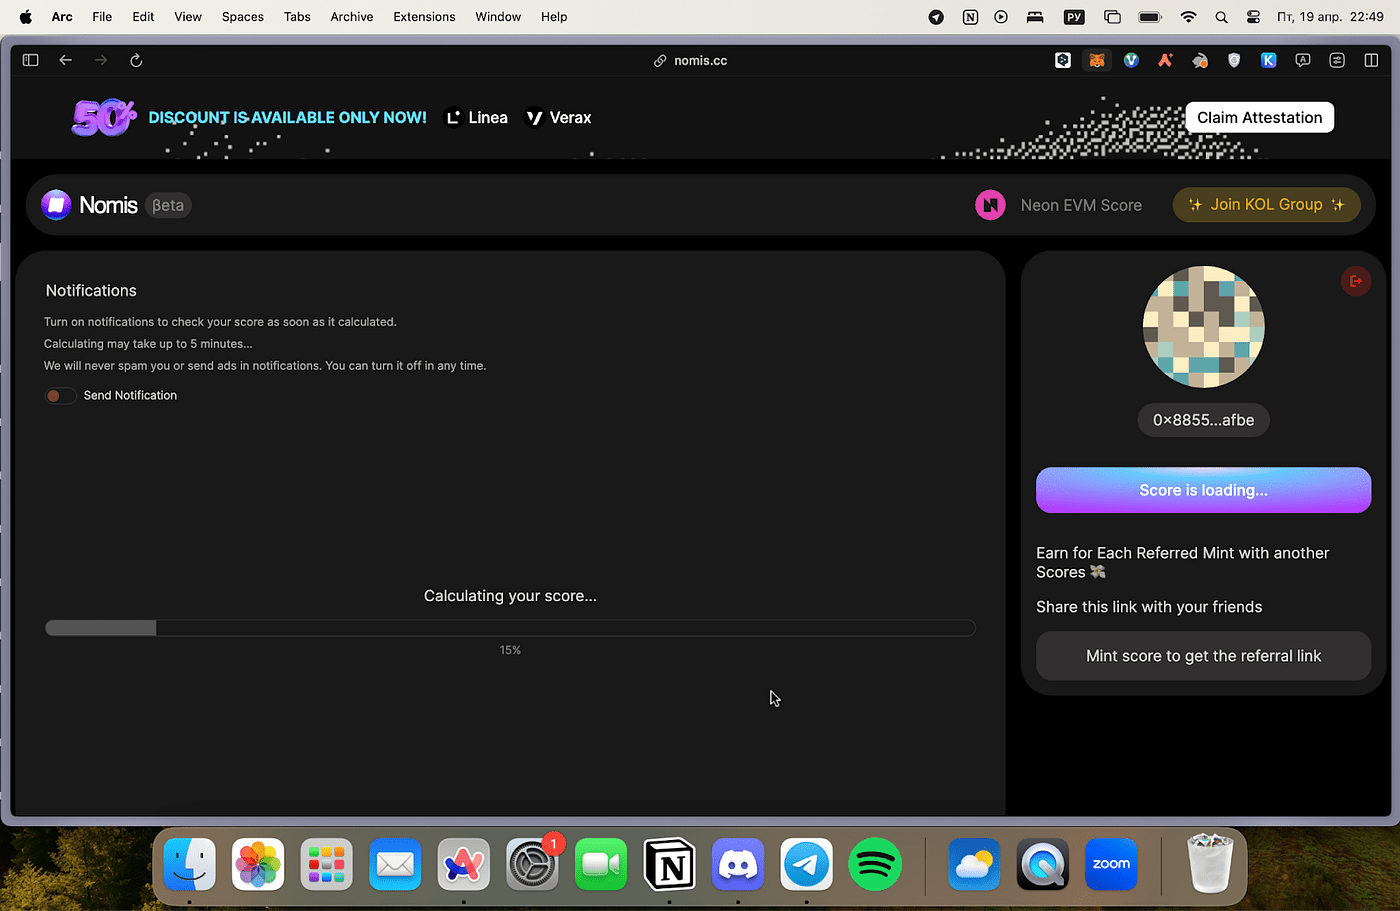This screenshot has height=911, width=1400.
Task: Open the blue K extension icon
Action: point(1268,60)
